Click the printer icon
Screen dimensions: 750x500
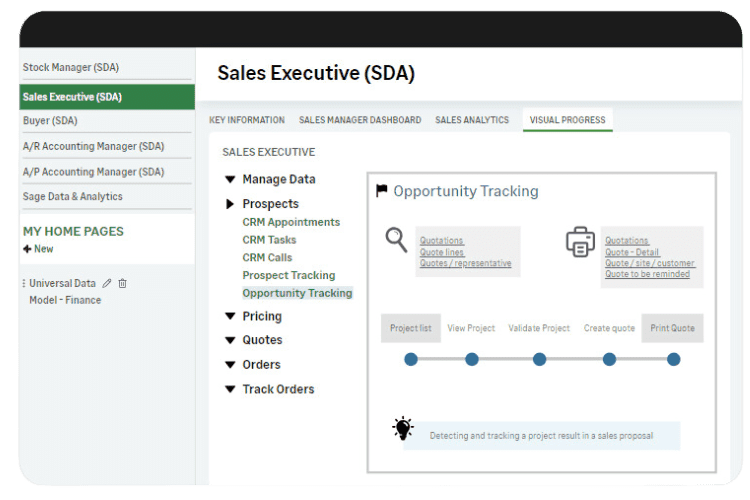[x=580, y=242]
